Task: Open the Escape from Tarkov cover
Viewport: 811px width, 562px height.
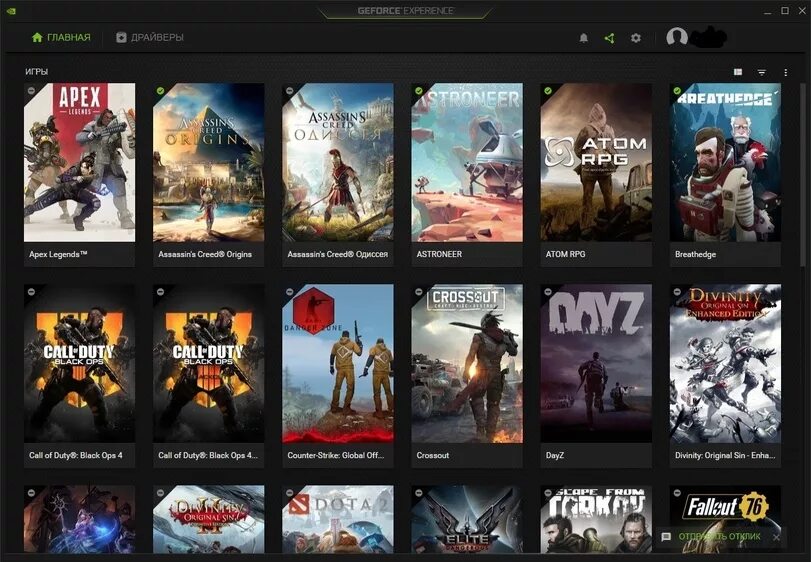Action: 596,519
